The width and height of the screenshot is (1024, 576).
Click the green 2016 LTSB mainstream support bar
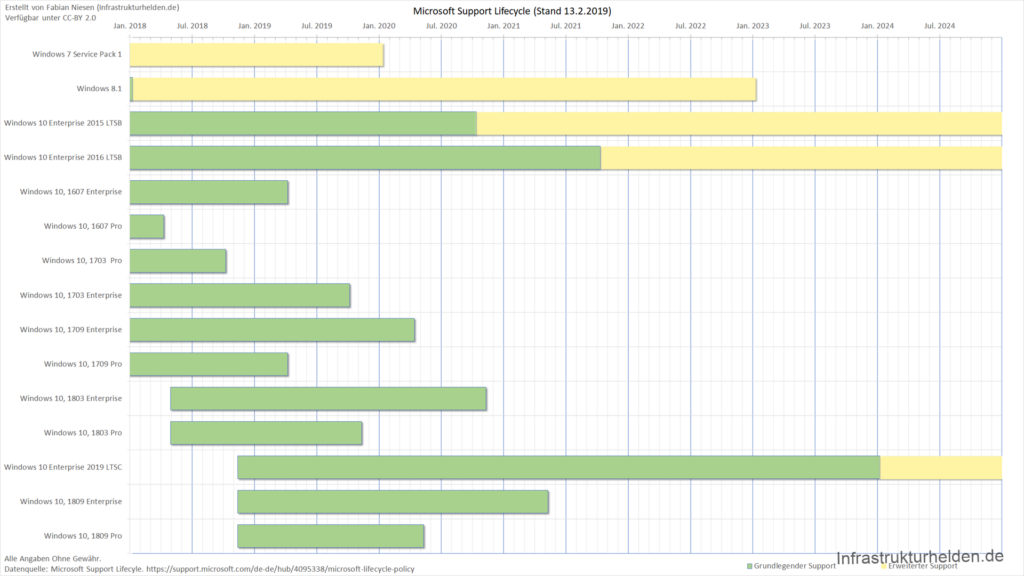[x=365, y=158]
